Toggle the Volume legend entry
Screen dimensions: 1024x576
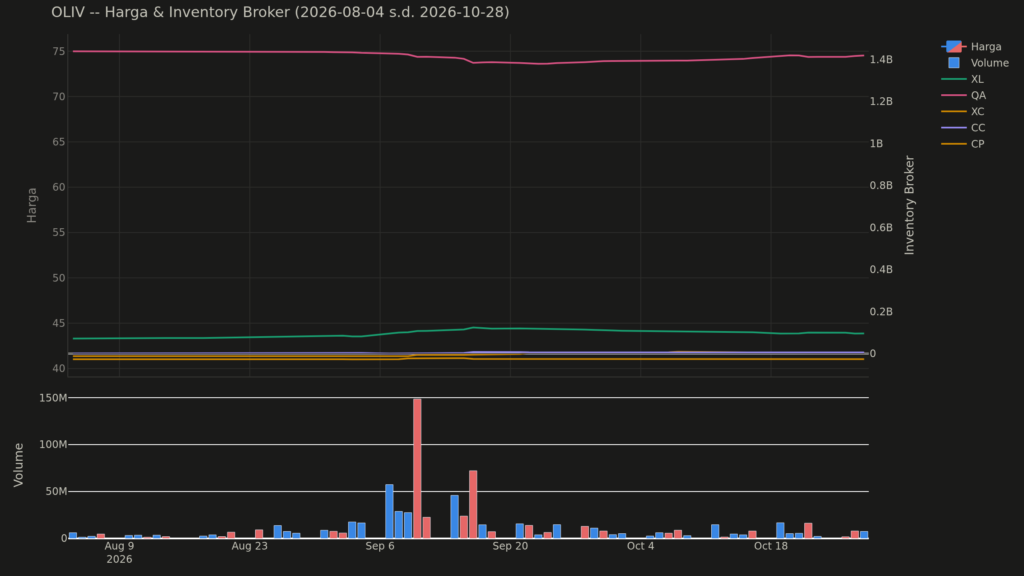[978, 63]
